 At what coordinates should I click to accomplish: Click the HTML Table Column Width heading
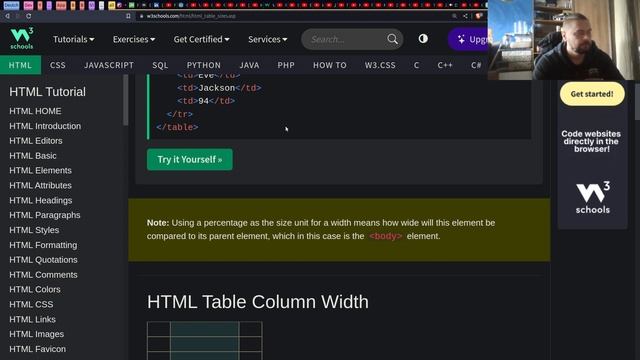(258, 302)
